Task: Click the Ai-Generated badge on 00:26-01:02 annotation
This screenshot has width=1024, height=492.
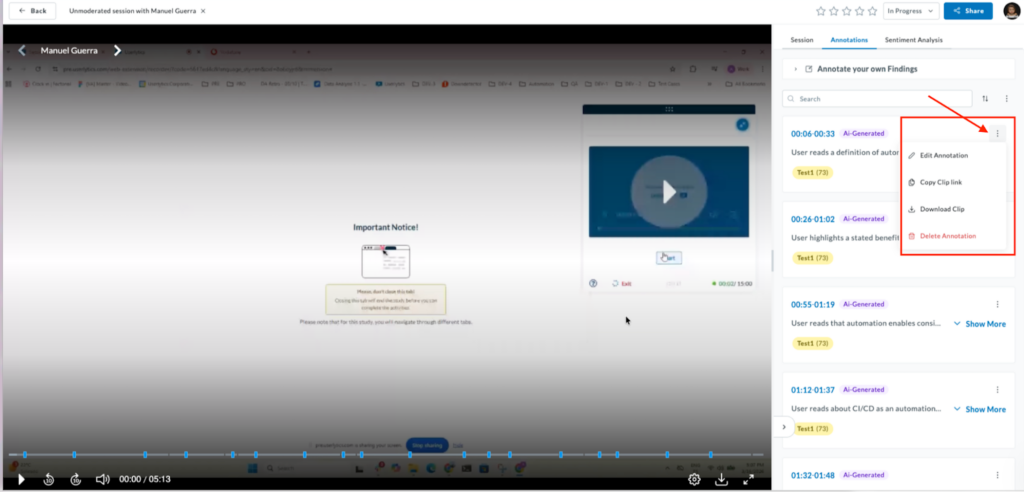Action: point(864,219)
